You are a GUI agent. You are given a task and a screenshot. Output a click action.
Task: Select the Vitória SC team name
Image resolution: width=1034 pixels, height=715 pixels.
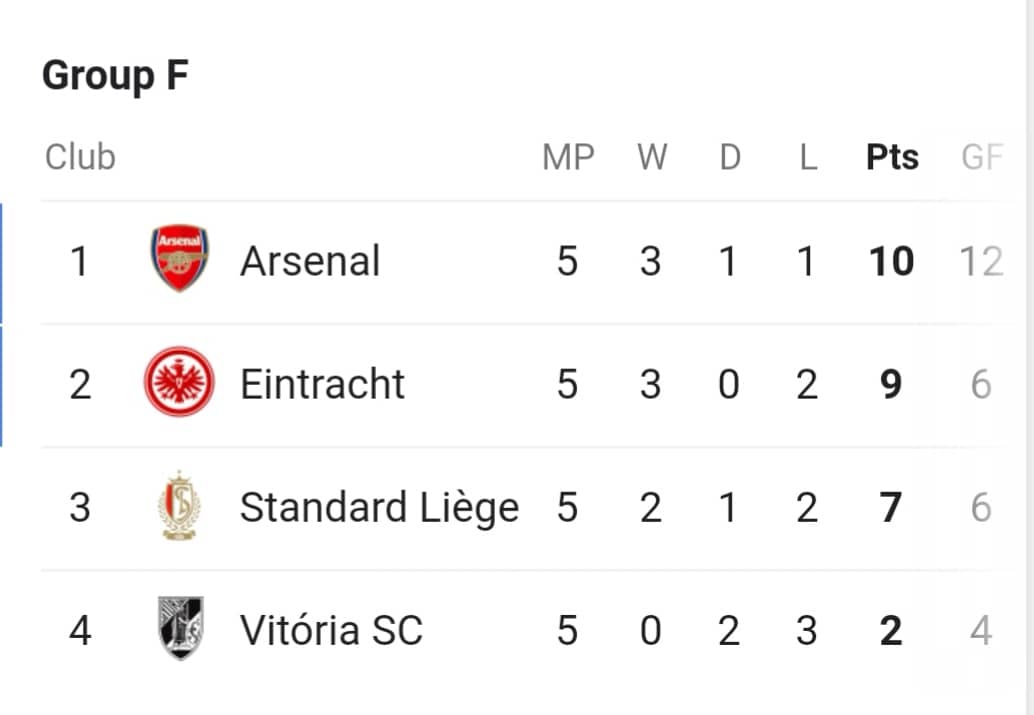coord(331,630)
